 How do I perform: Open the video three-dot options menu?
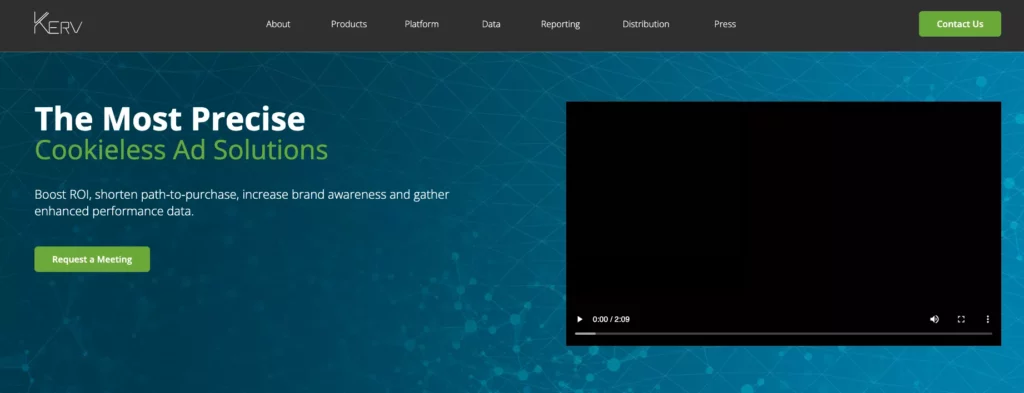[x=987, y=319]
